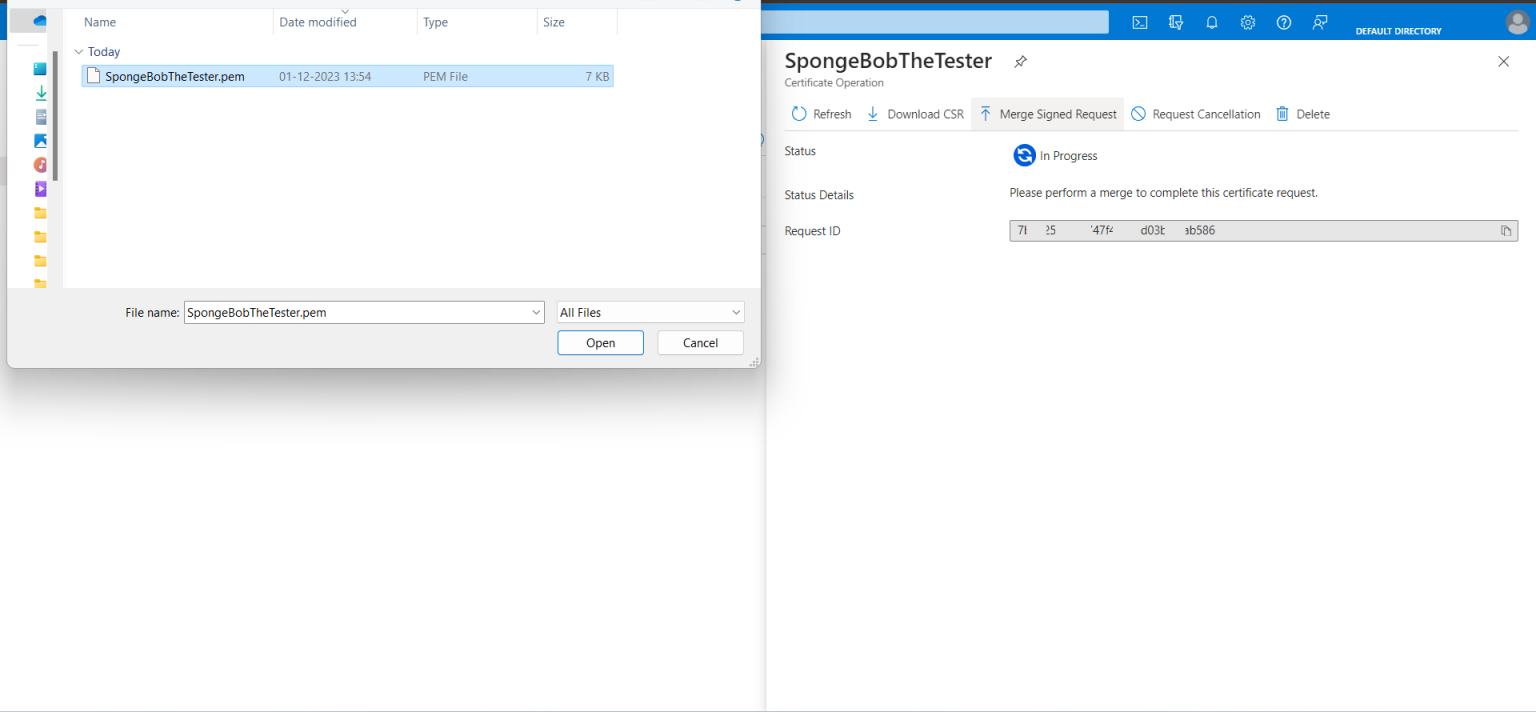This screenshot has width=1536, height=712.
Task: Collapse the Today file group
Action: click(x=79, y=52)
